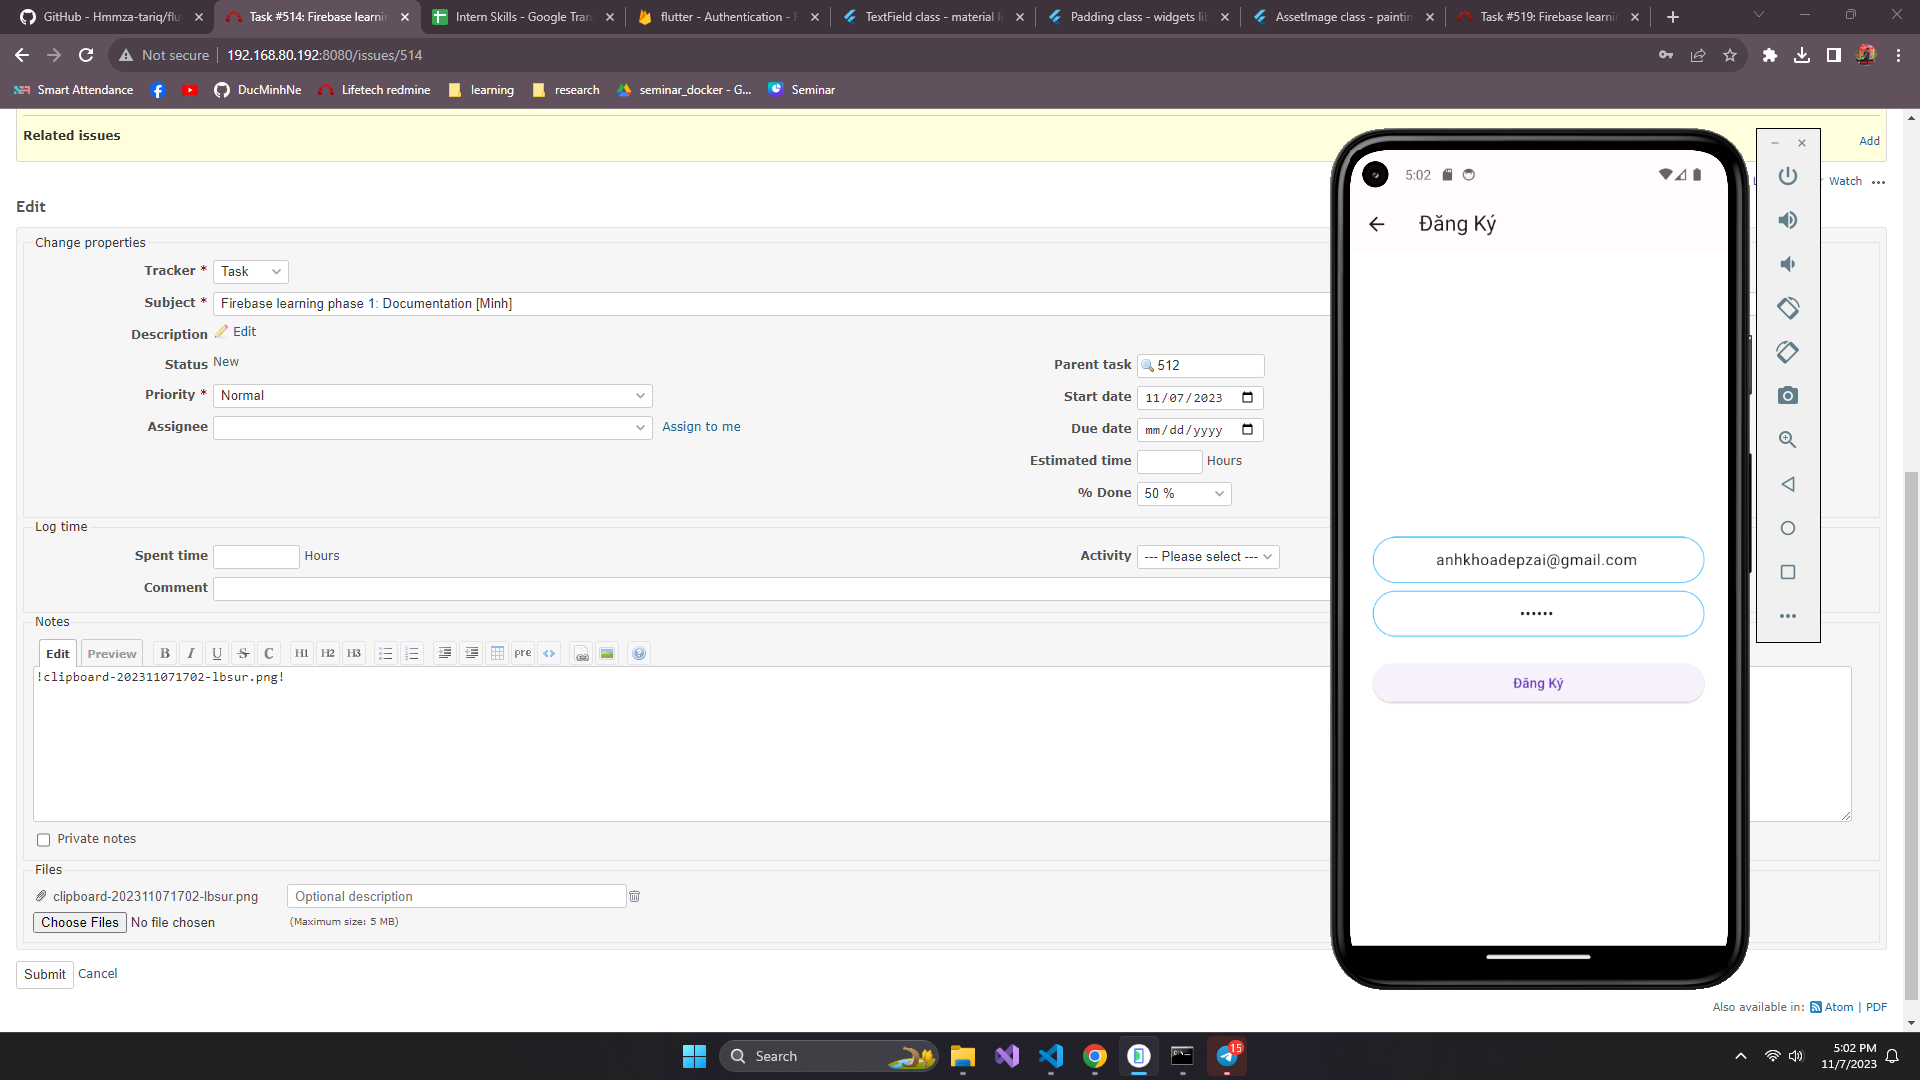The image size is (1920, 1080).
Task: Enable the Private notes checkbox
Action: pos(43,840)
